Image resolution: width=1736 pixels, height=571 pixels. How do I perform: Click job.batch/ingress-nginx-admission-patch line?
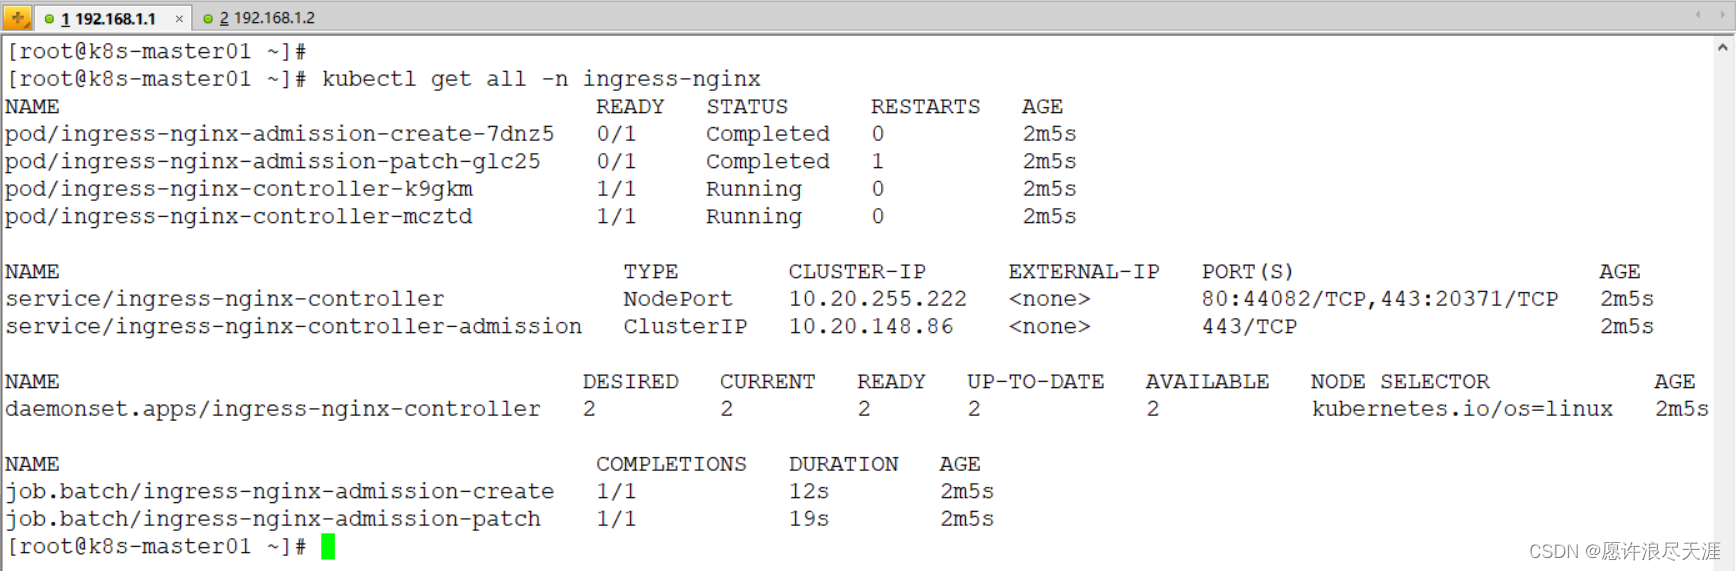(272, 519)
